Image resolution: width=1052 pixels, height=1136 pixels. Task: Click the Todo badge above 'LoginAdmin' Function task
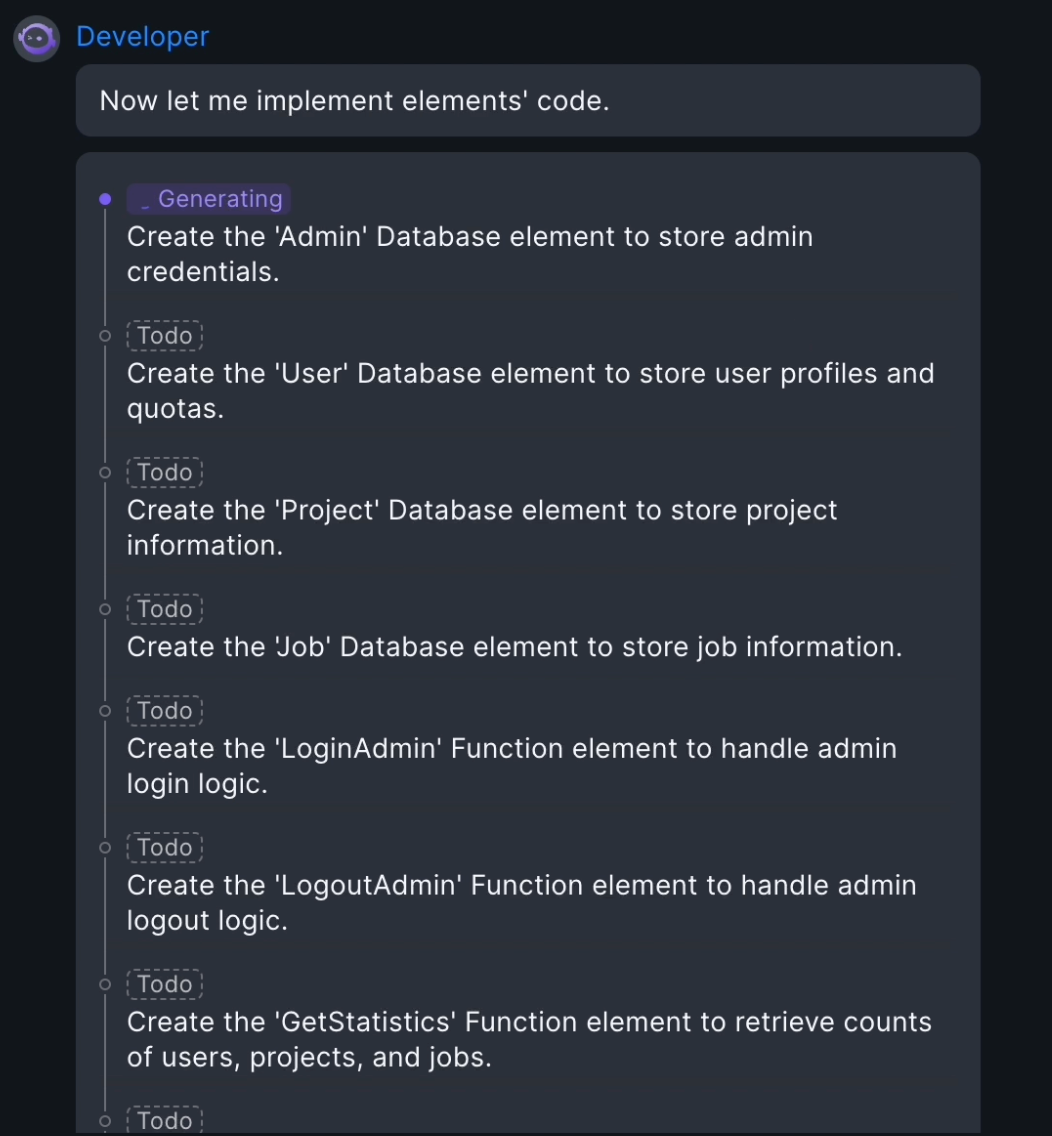[x=165, y=711]
